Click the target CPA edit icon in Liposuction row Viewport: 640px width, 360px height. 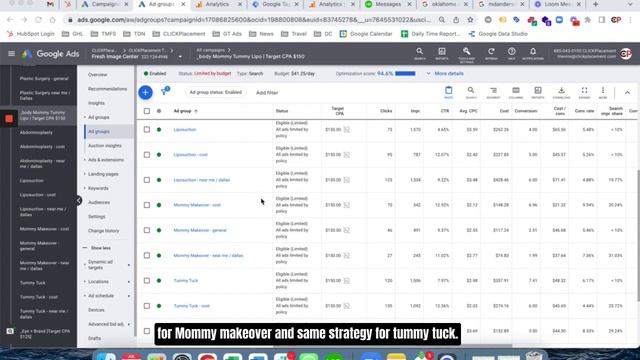pos(347,129)
